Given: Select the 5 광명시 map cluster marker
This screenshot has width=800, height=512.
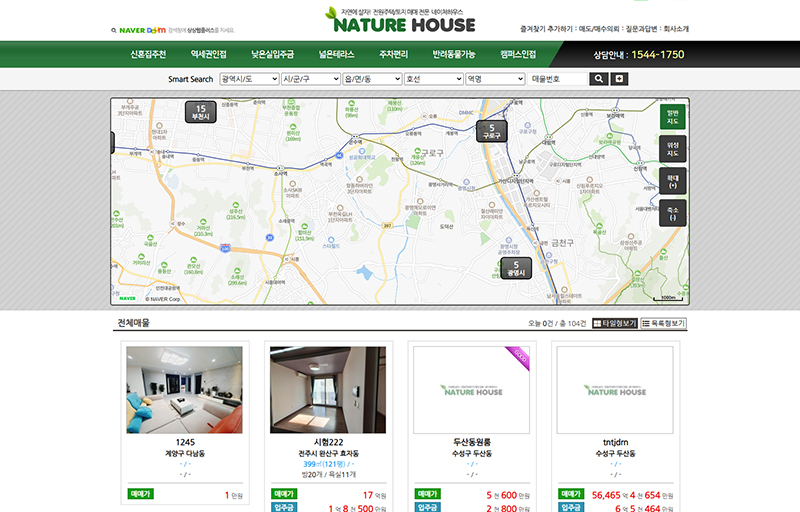Looking at the screenshot, I should point(516,268).
